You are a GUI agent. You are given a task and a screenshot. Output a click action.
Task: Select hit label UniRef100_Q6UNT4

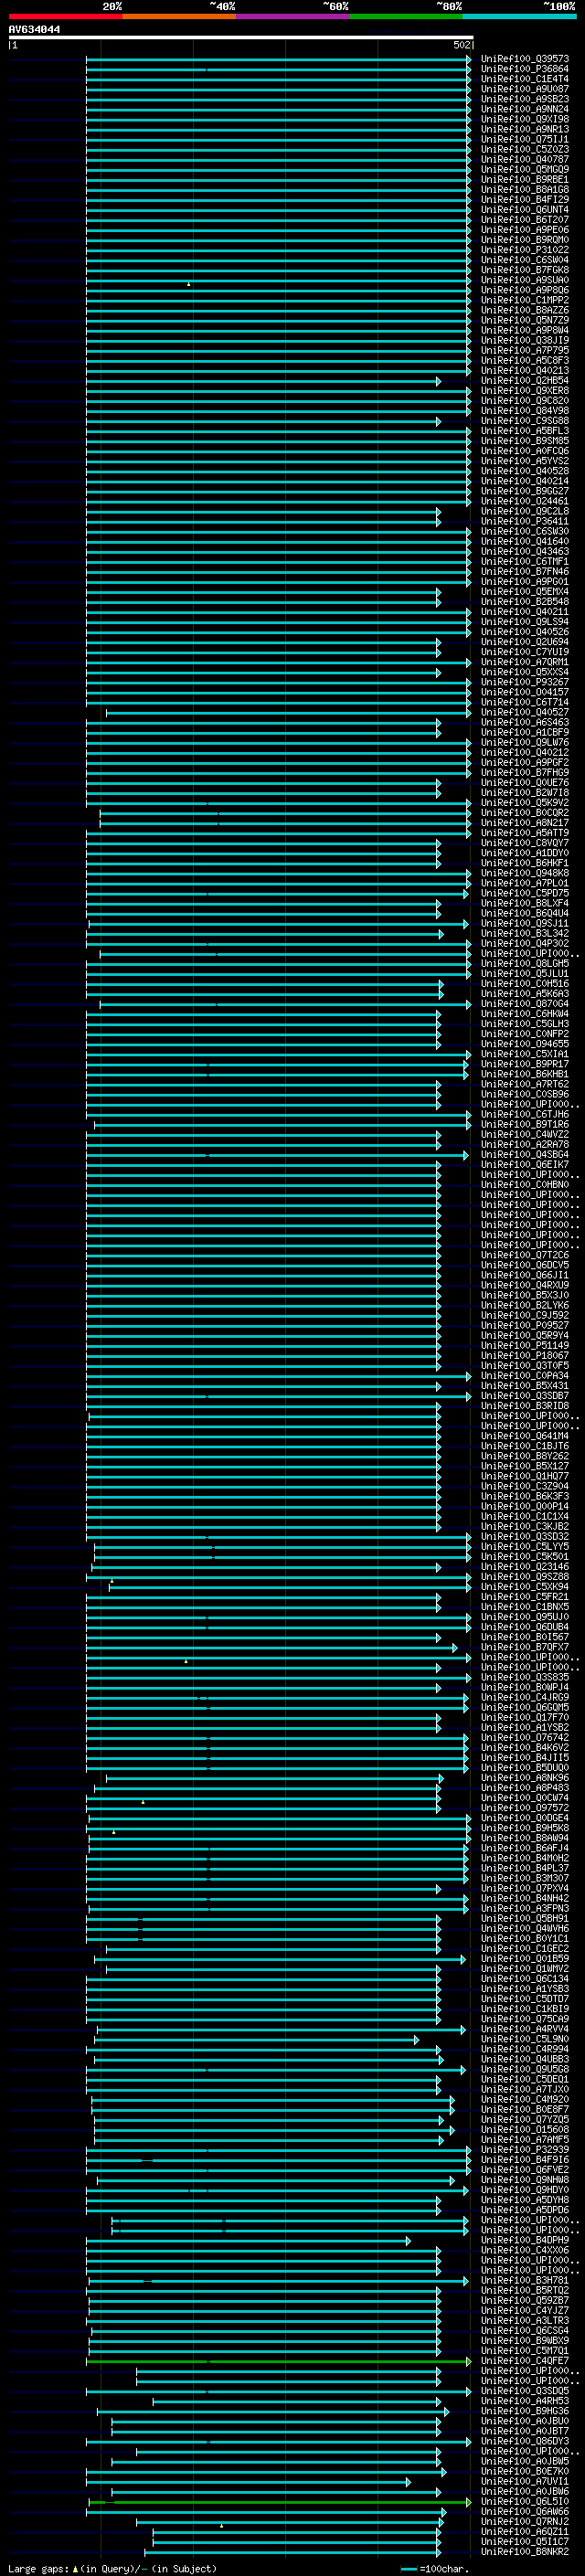525,209
